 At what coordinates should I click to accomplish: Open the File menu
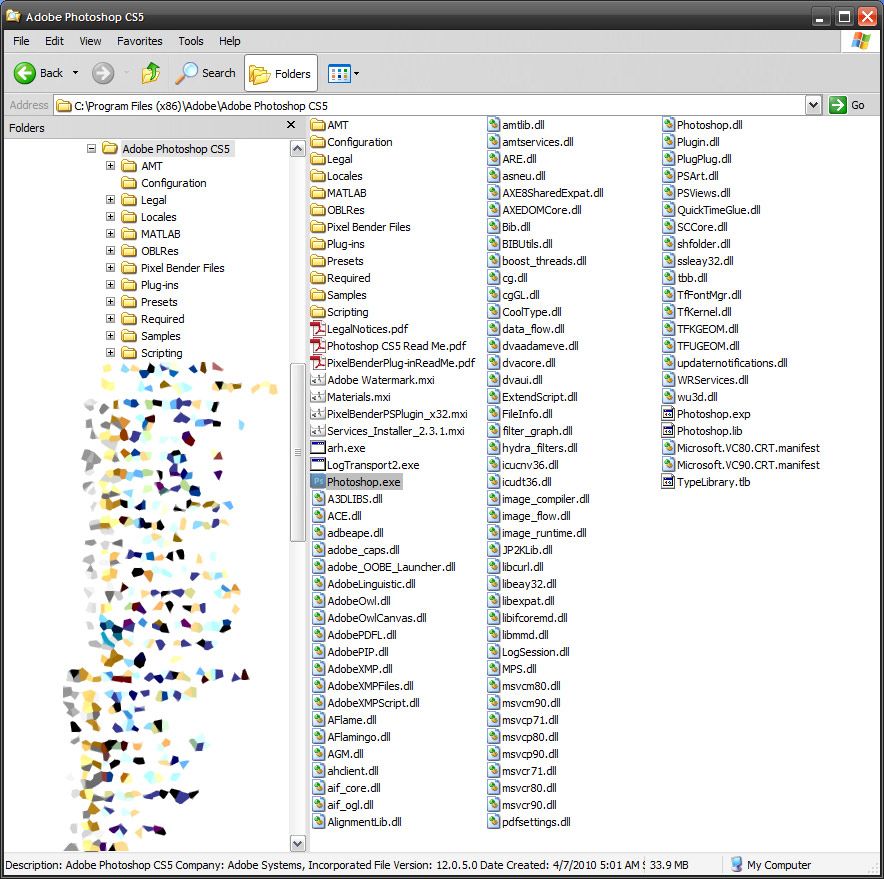tap(21, 41)
